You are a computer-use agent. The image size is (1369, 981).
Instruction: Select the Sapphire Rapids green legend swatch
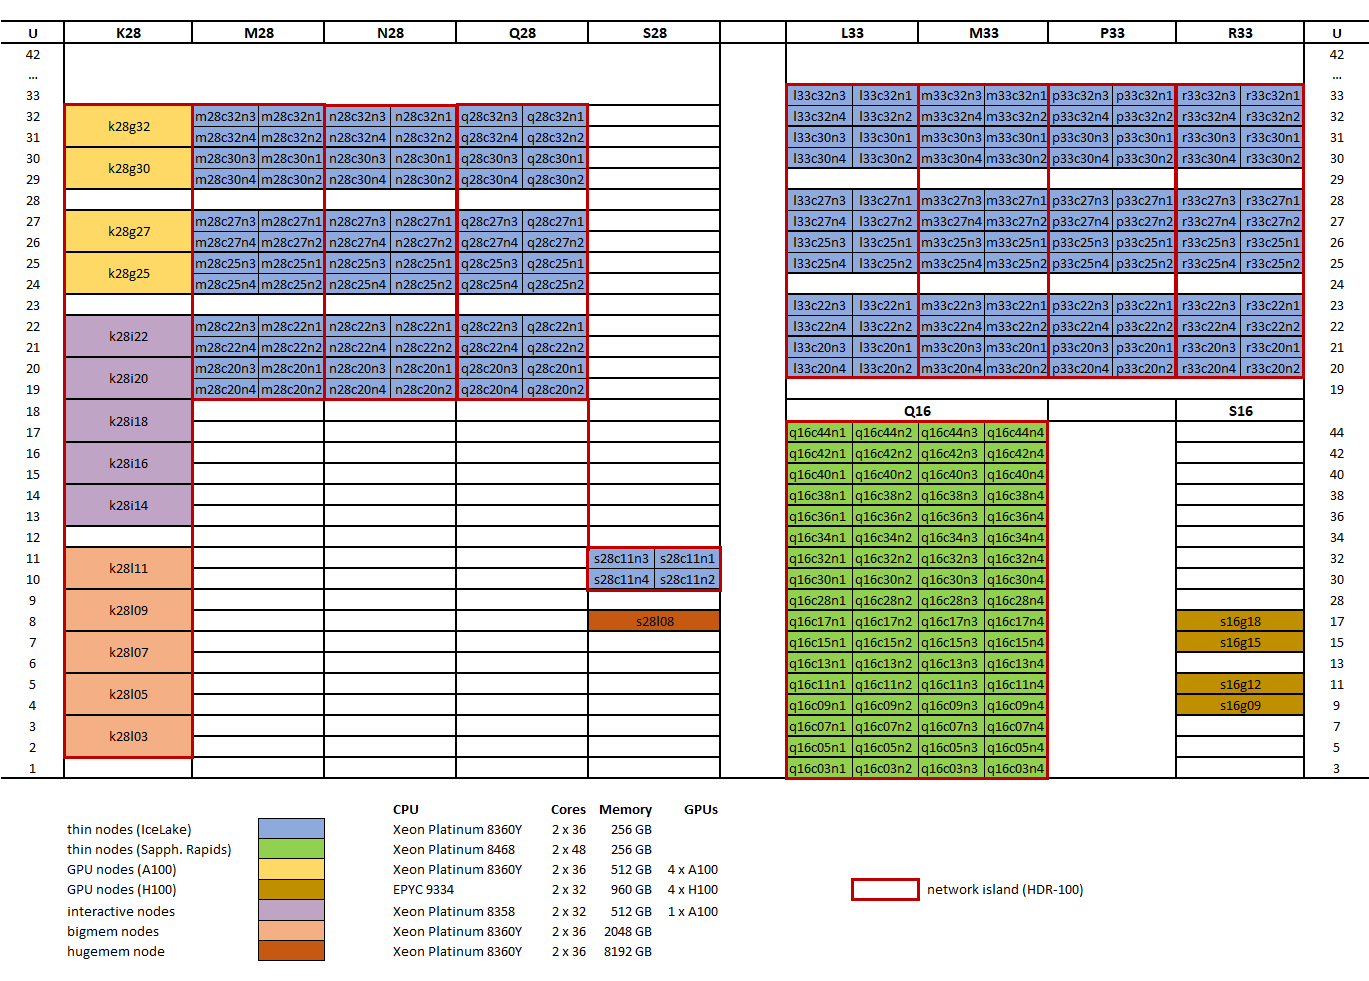(x=291, y=849)
